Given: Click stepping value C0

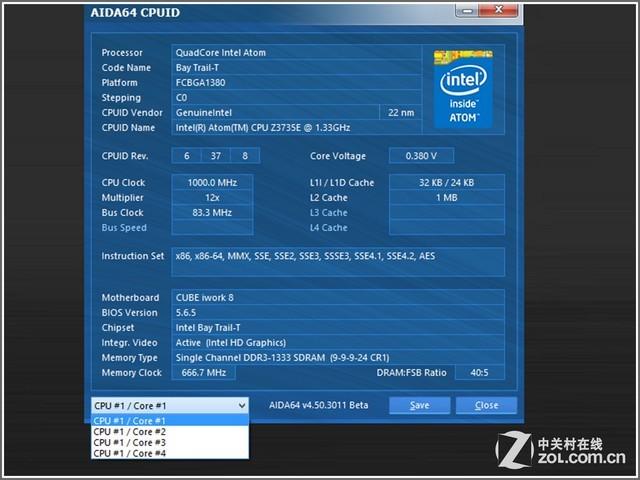Looking at the screenshot, I should click(296, 98).
